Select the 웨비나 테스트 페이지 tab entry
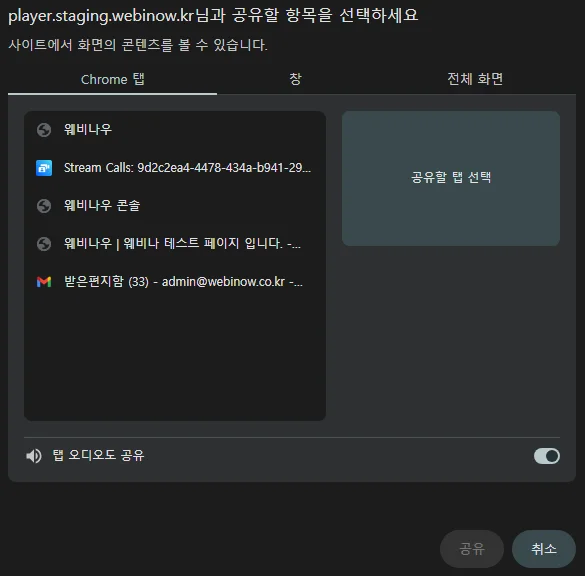The image size is (585, 576). click(x=175, y=244)
